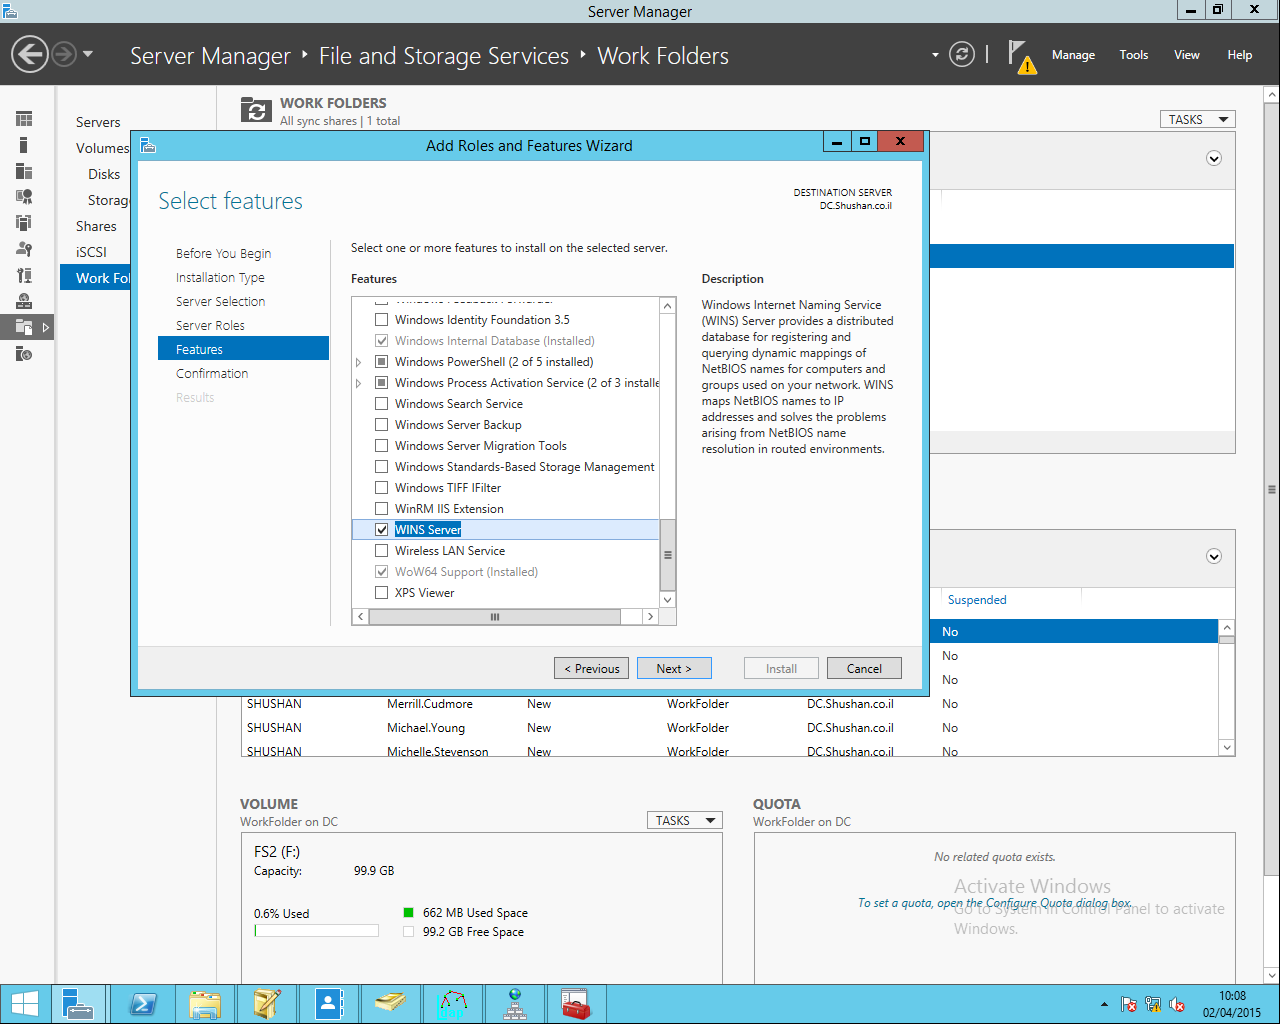Collapse the users panel above the Suspended column
This screenshot has height=1024, width=1280.
1214,556
